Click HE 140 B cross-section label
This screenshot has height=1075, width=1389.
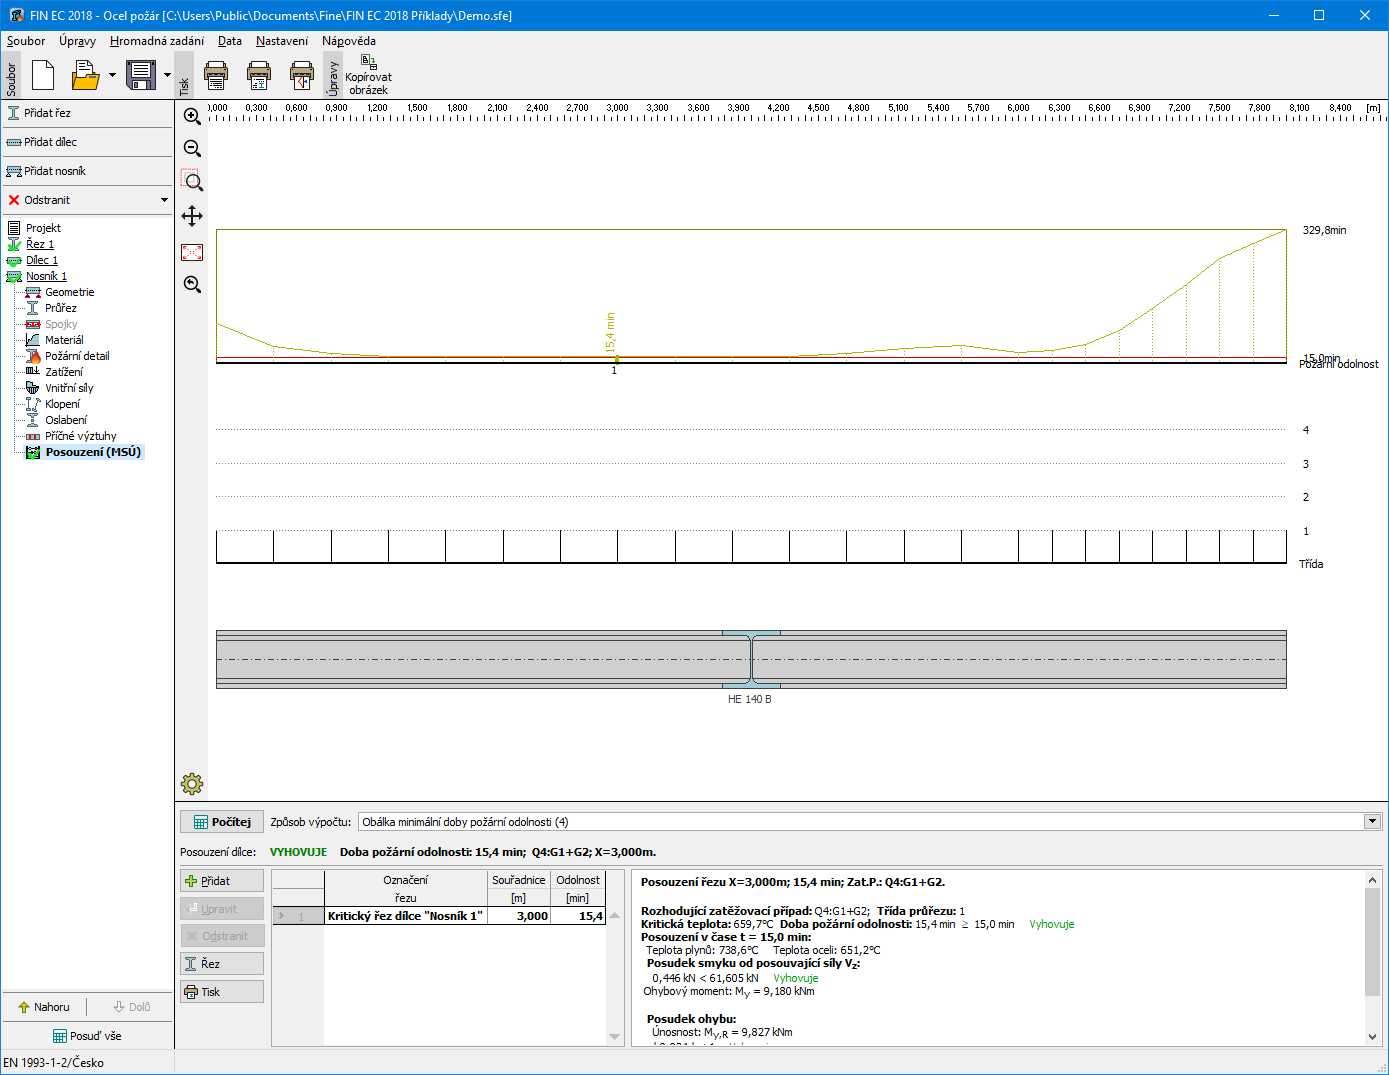pyautogui.click(x=750, y=699)
